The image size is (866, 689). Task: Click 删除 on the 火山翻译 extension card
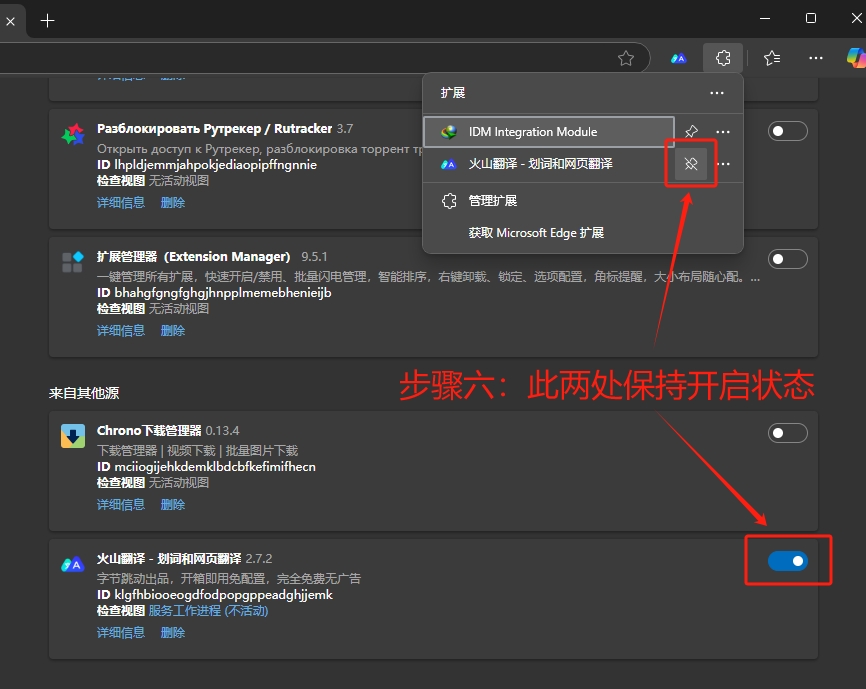point(173,633)
